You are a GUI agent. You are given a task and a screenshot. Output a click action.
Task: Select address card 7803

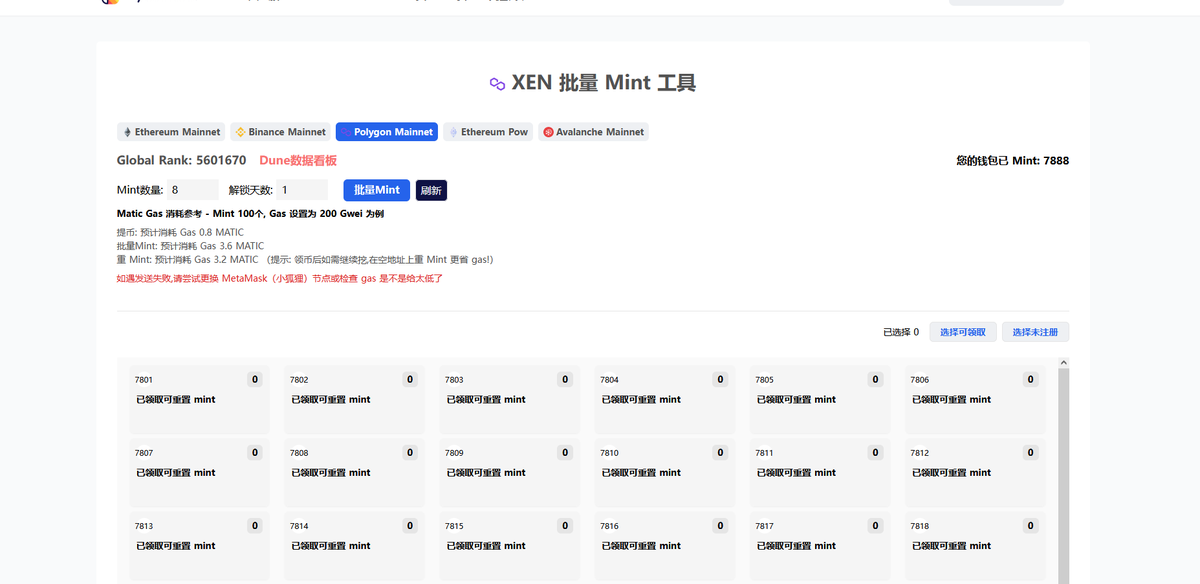pyautogui.click(x=509, y=399)
